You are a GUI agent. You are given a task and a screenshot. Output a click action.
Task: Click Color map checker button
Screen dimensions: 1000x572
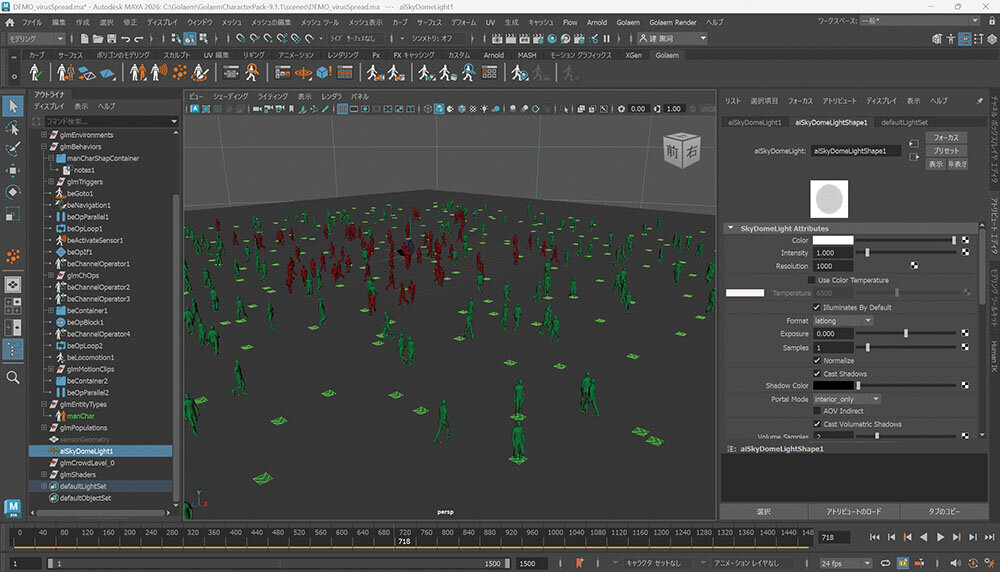tap(965, 240)
